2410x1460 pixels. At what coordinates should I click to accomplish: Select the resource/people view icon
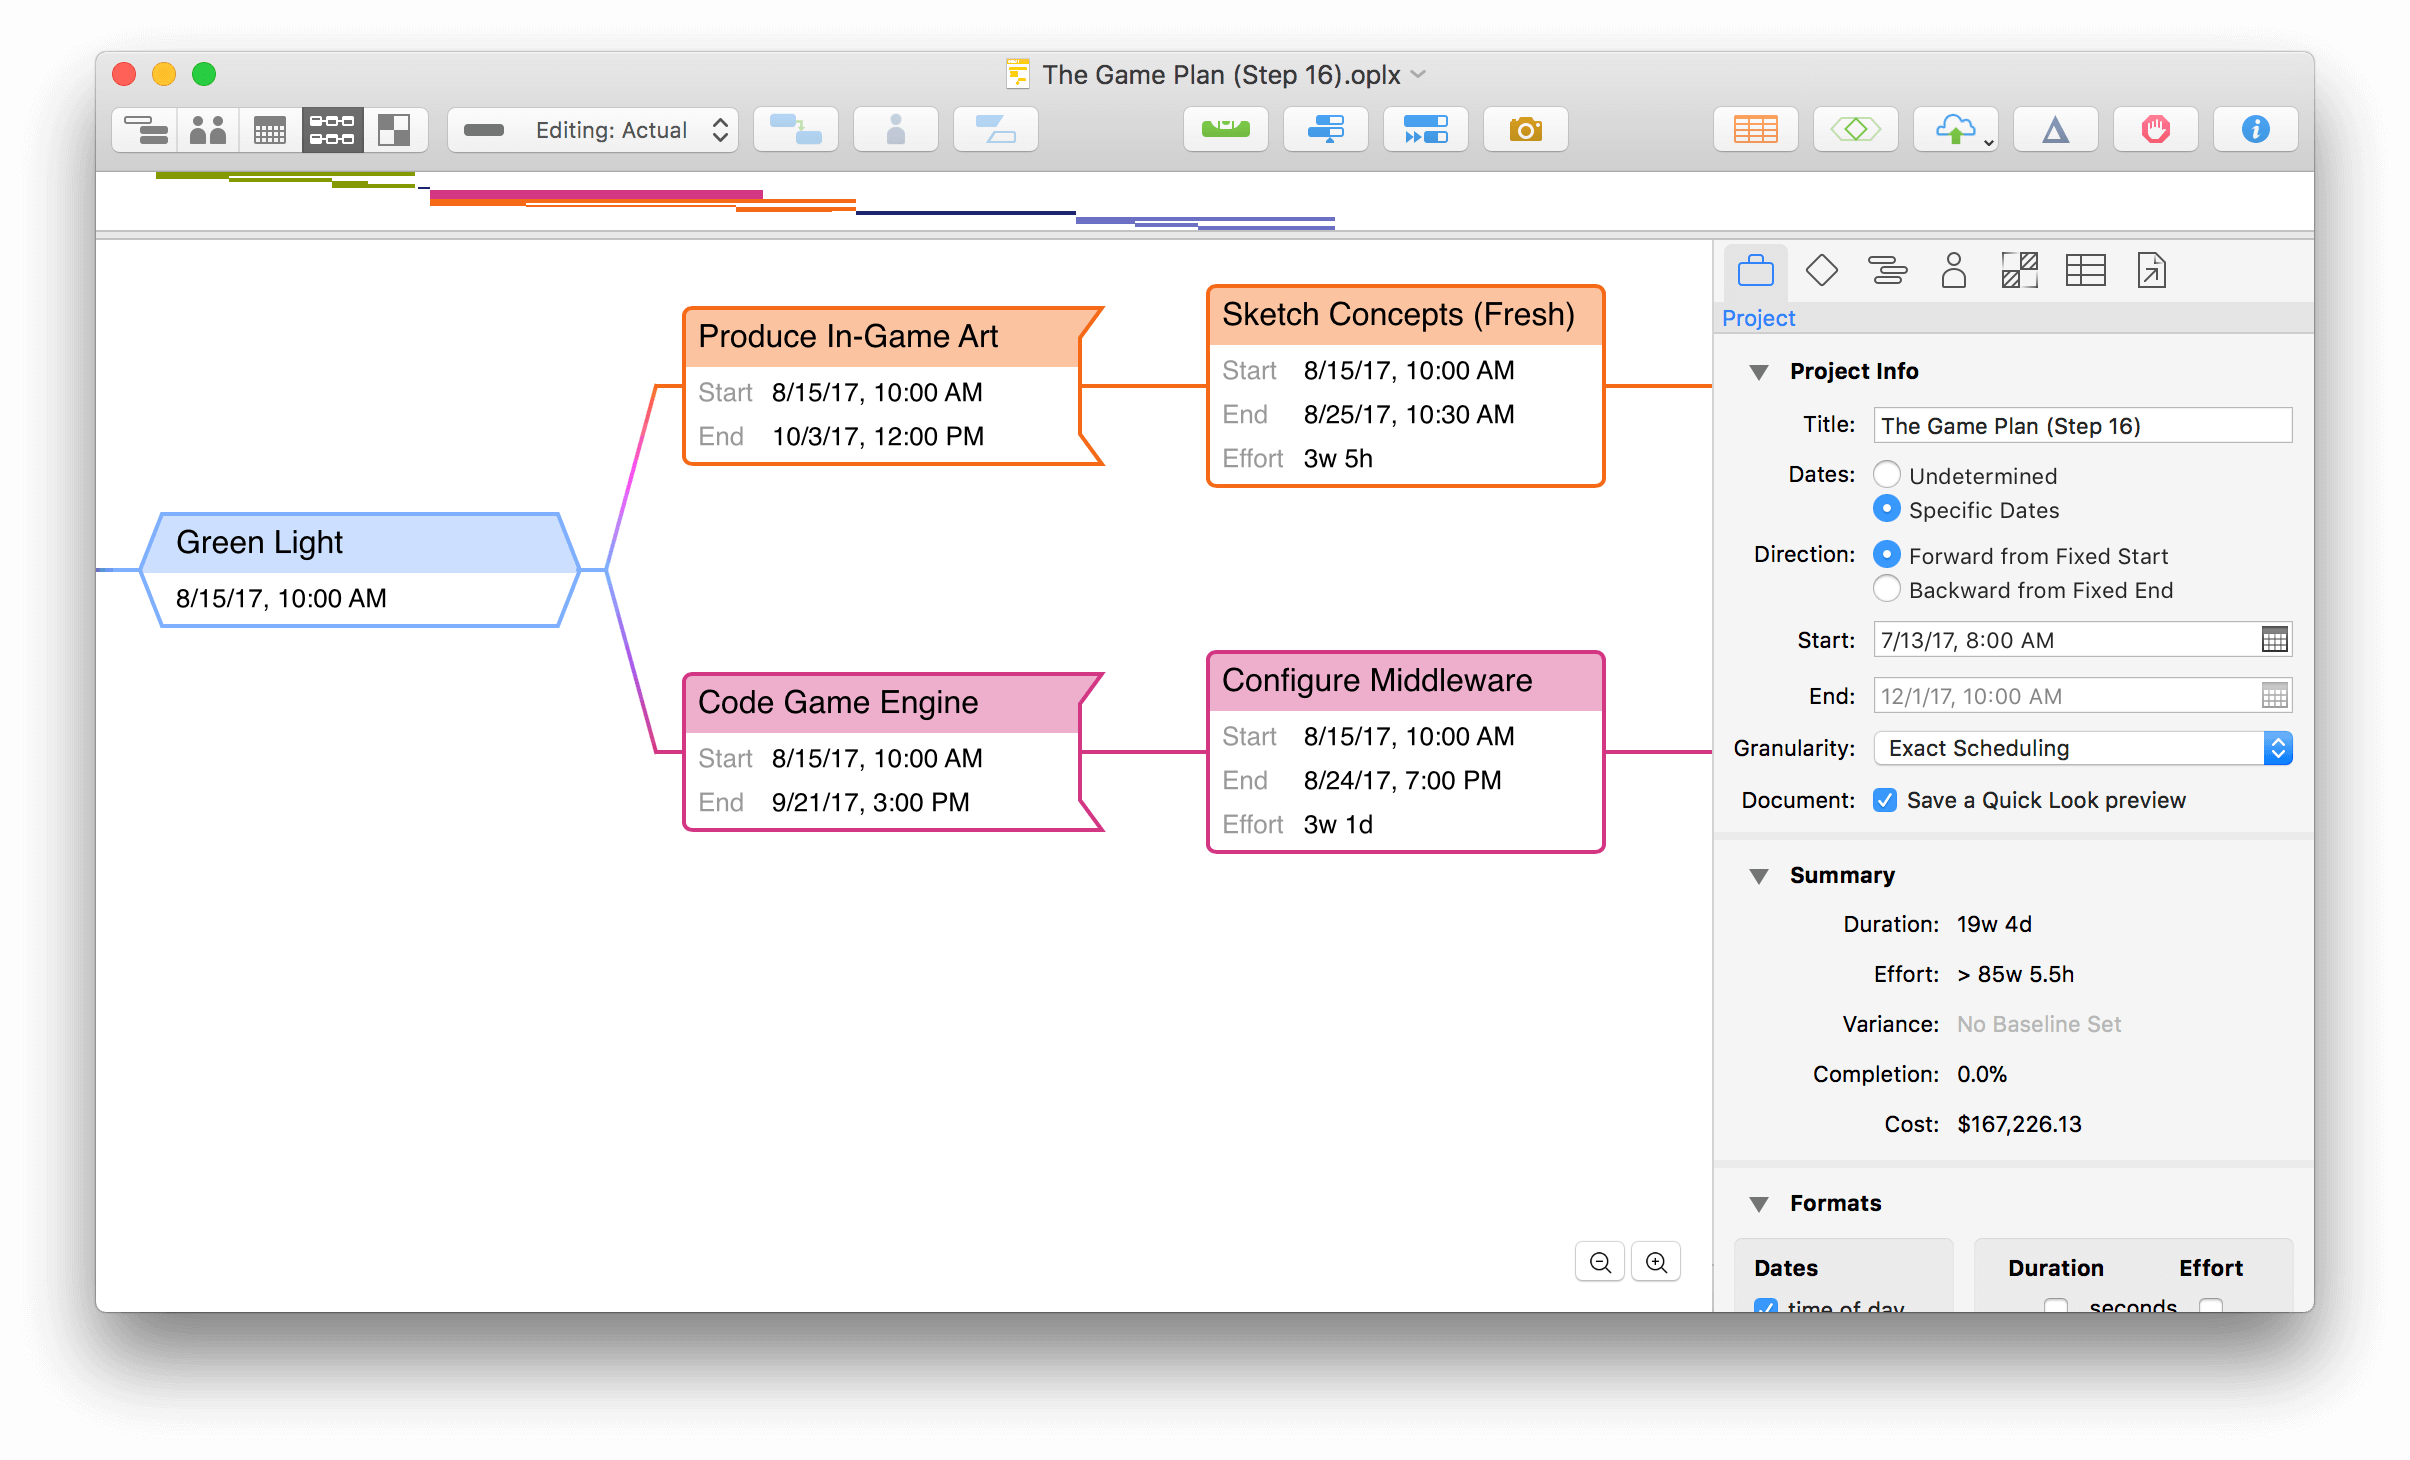208,127
